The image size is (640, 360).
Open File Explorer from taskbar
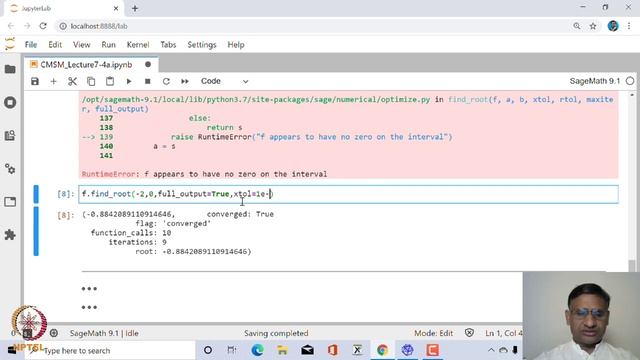point(282,350)
